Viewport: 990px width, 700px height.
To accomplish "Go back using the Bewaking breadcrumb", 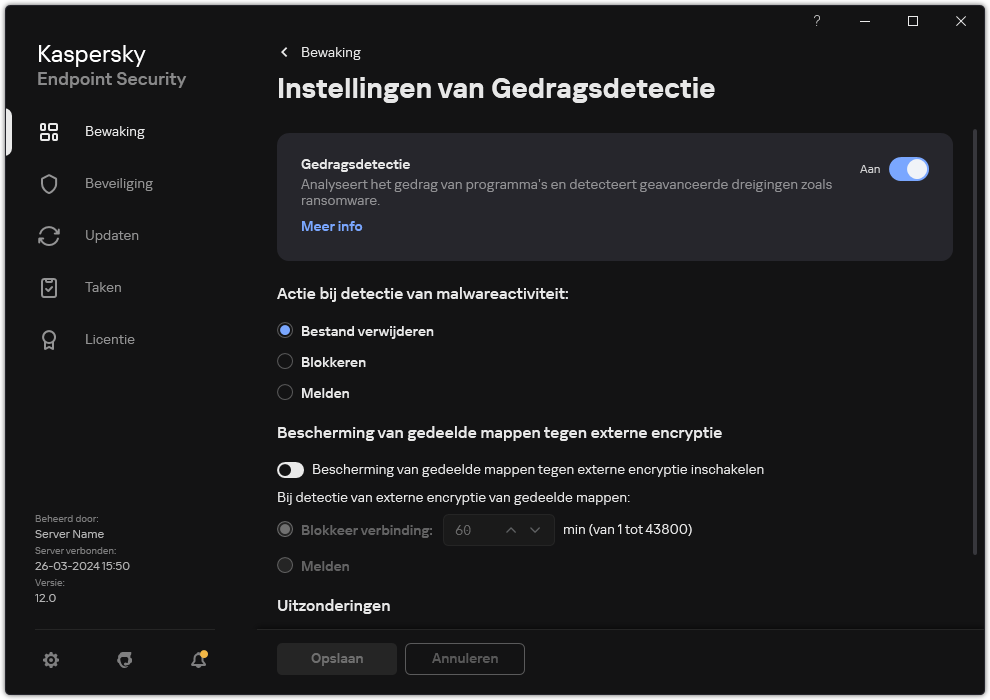I will tap(320, 52).
